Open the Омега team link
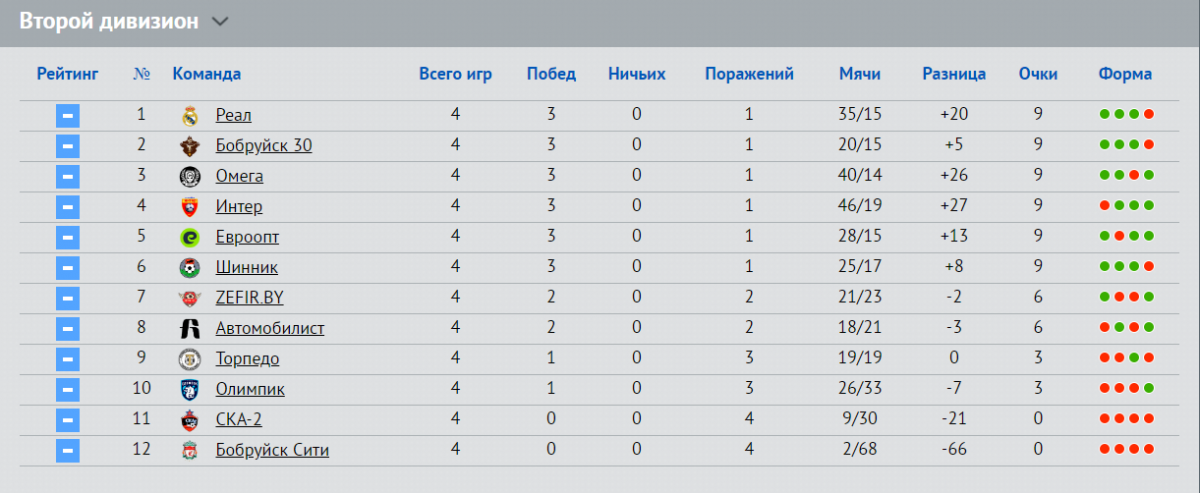Image resolution: width=1200 pixels, height=493 pixels. point(240,177)
